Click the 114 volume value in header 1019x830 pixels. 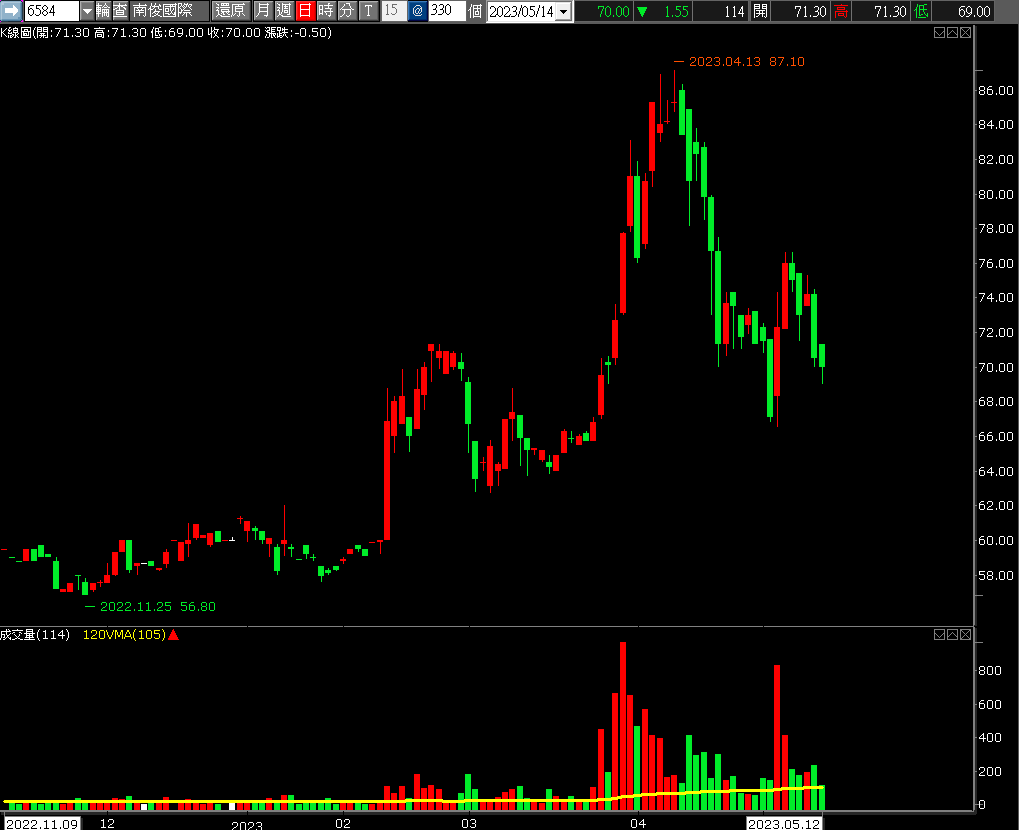tap(734, 12)
